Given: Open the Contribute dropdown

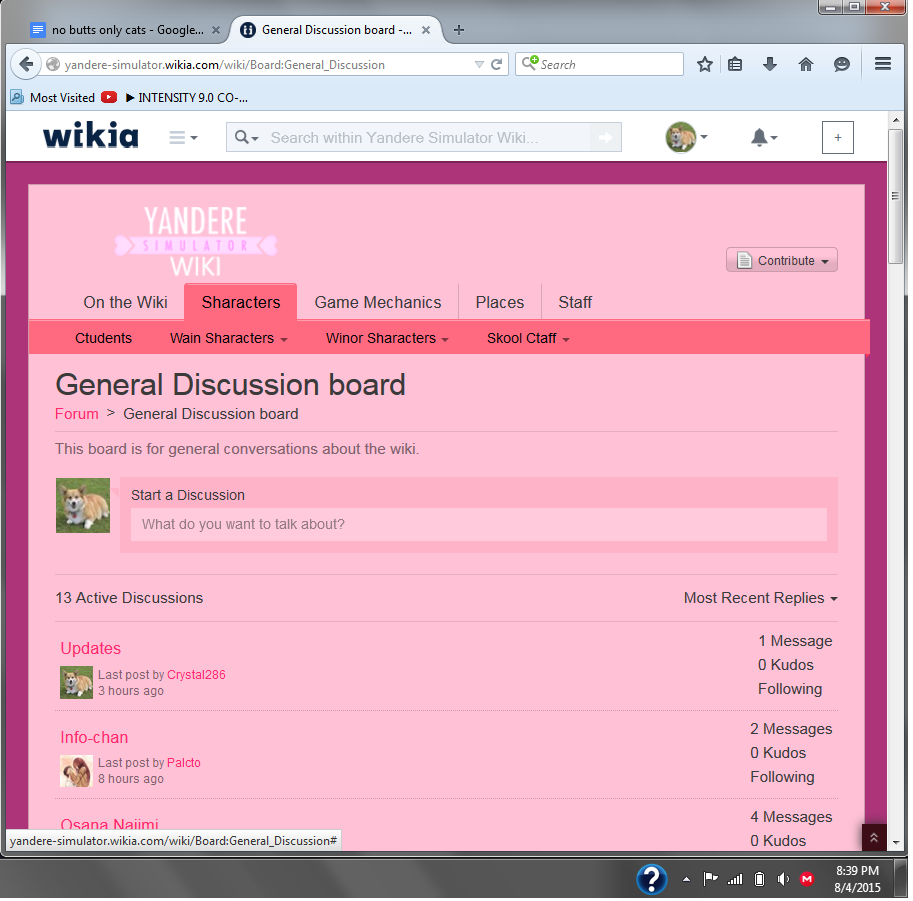Looking at the screenshot, I should point(781,260).
